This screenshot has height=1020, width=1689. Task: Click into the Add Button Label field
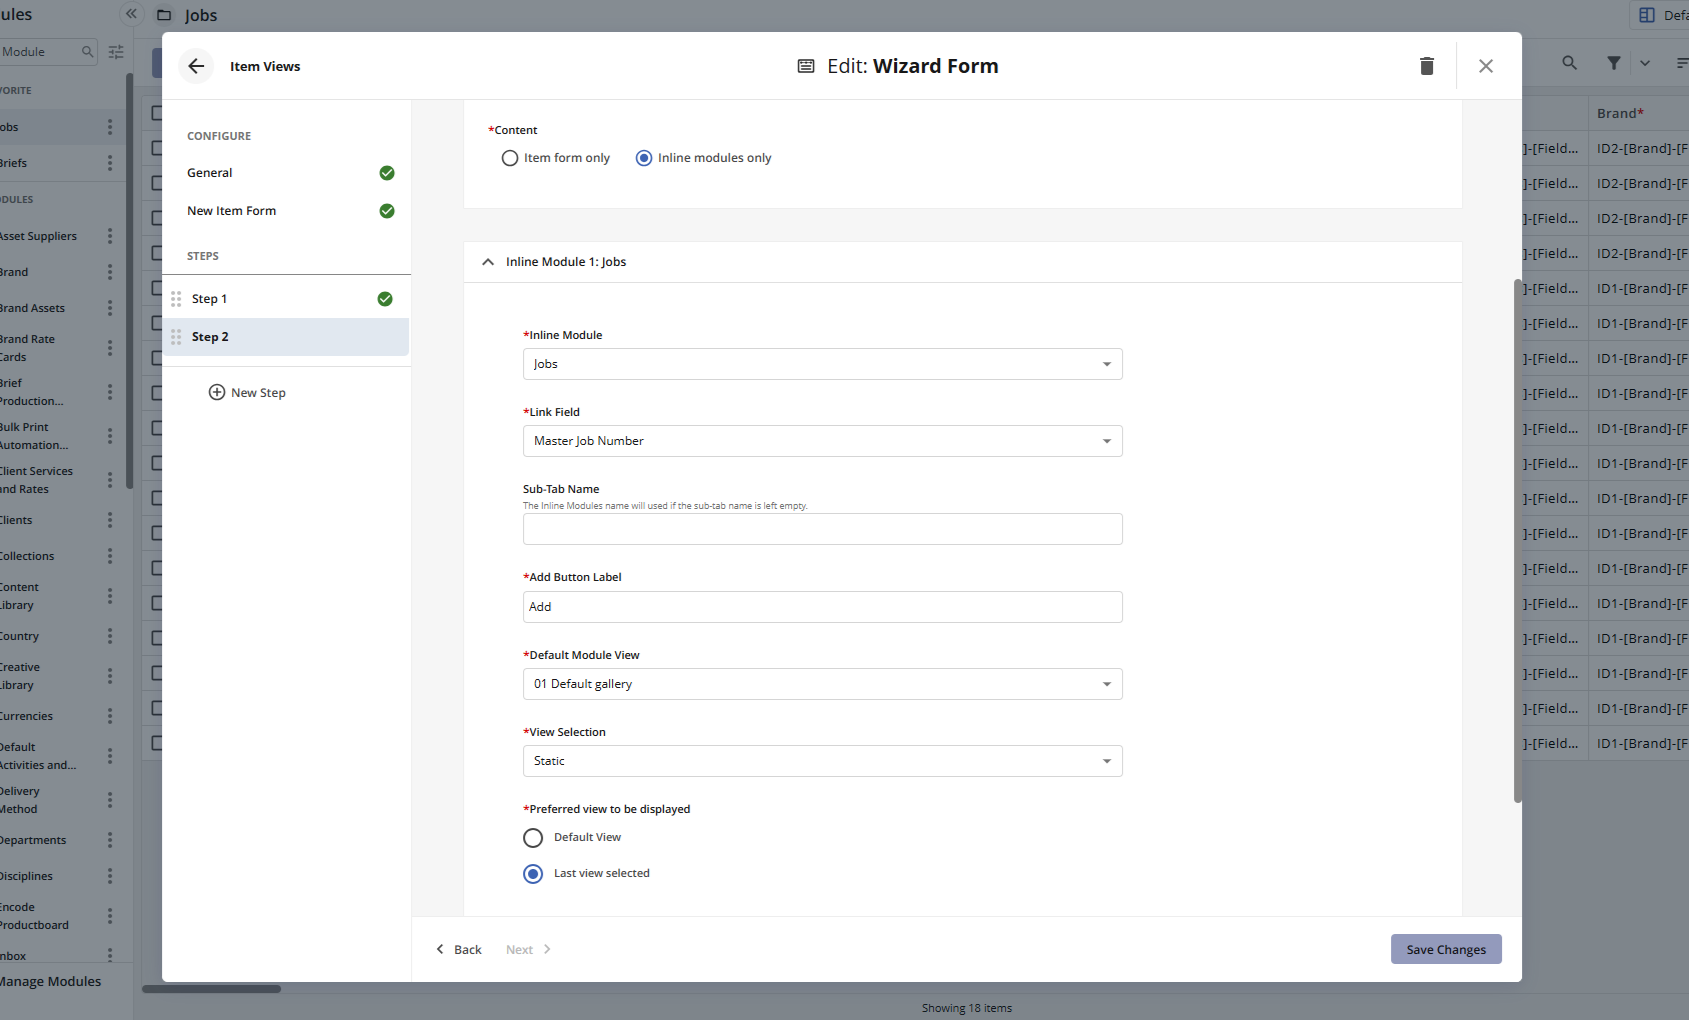[822, 607]
